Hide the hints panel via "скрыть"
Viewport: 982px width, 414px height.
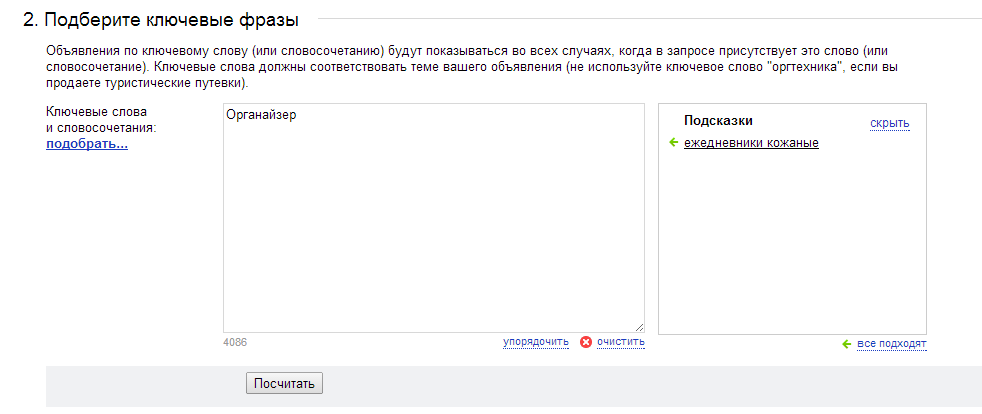coord(890,123)
